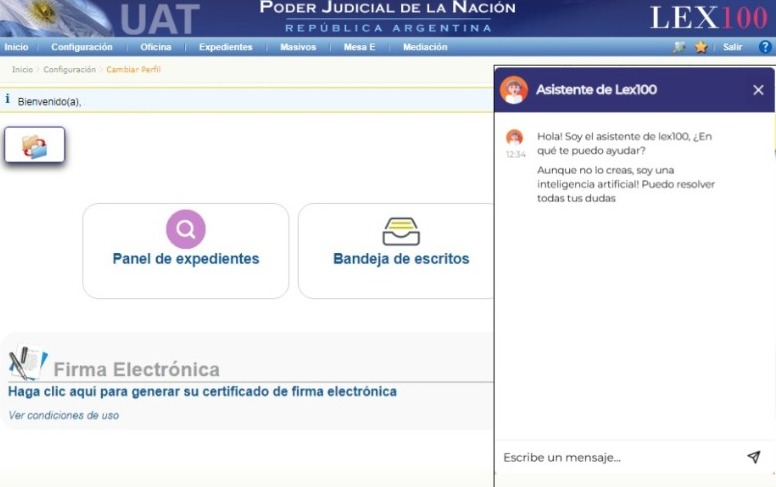Go to Configuración in the breadcrumb
Viewport: 776px width, 487px height.
69,69
